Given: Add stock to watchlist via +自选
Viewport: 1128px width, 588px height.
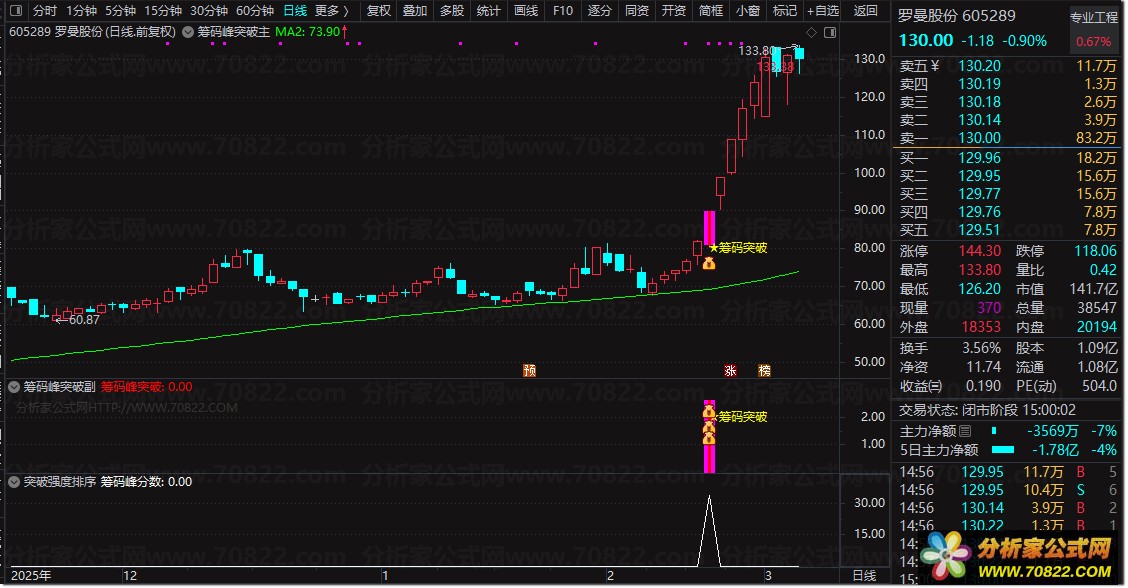Looking at the screenshot, I should click(824, 11).
